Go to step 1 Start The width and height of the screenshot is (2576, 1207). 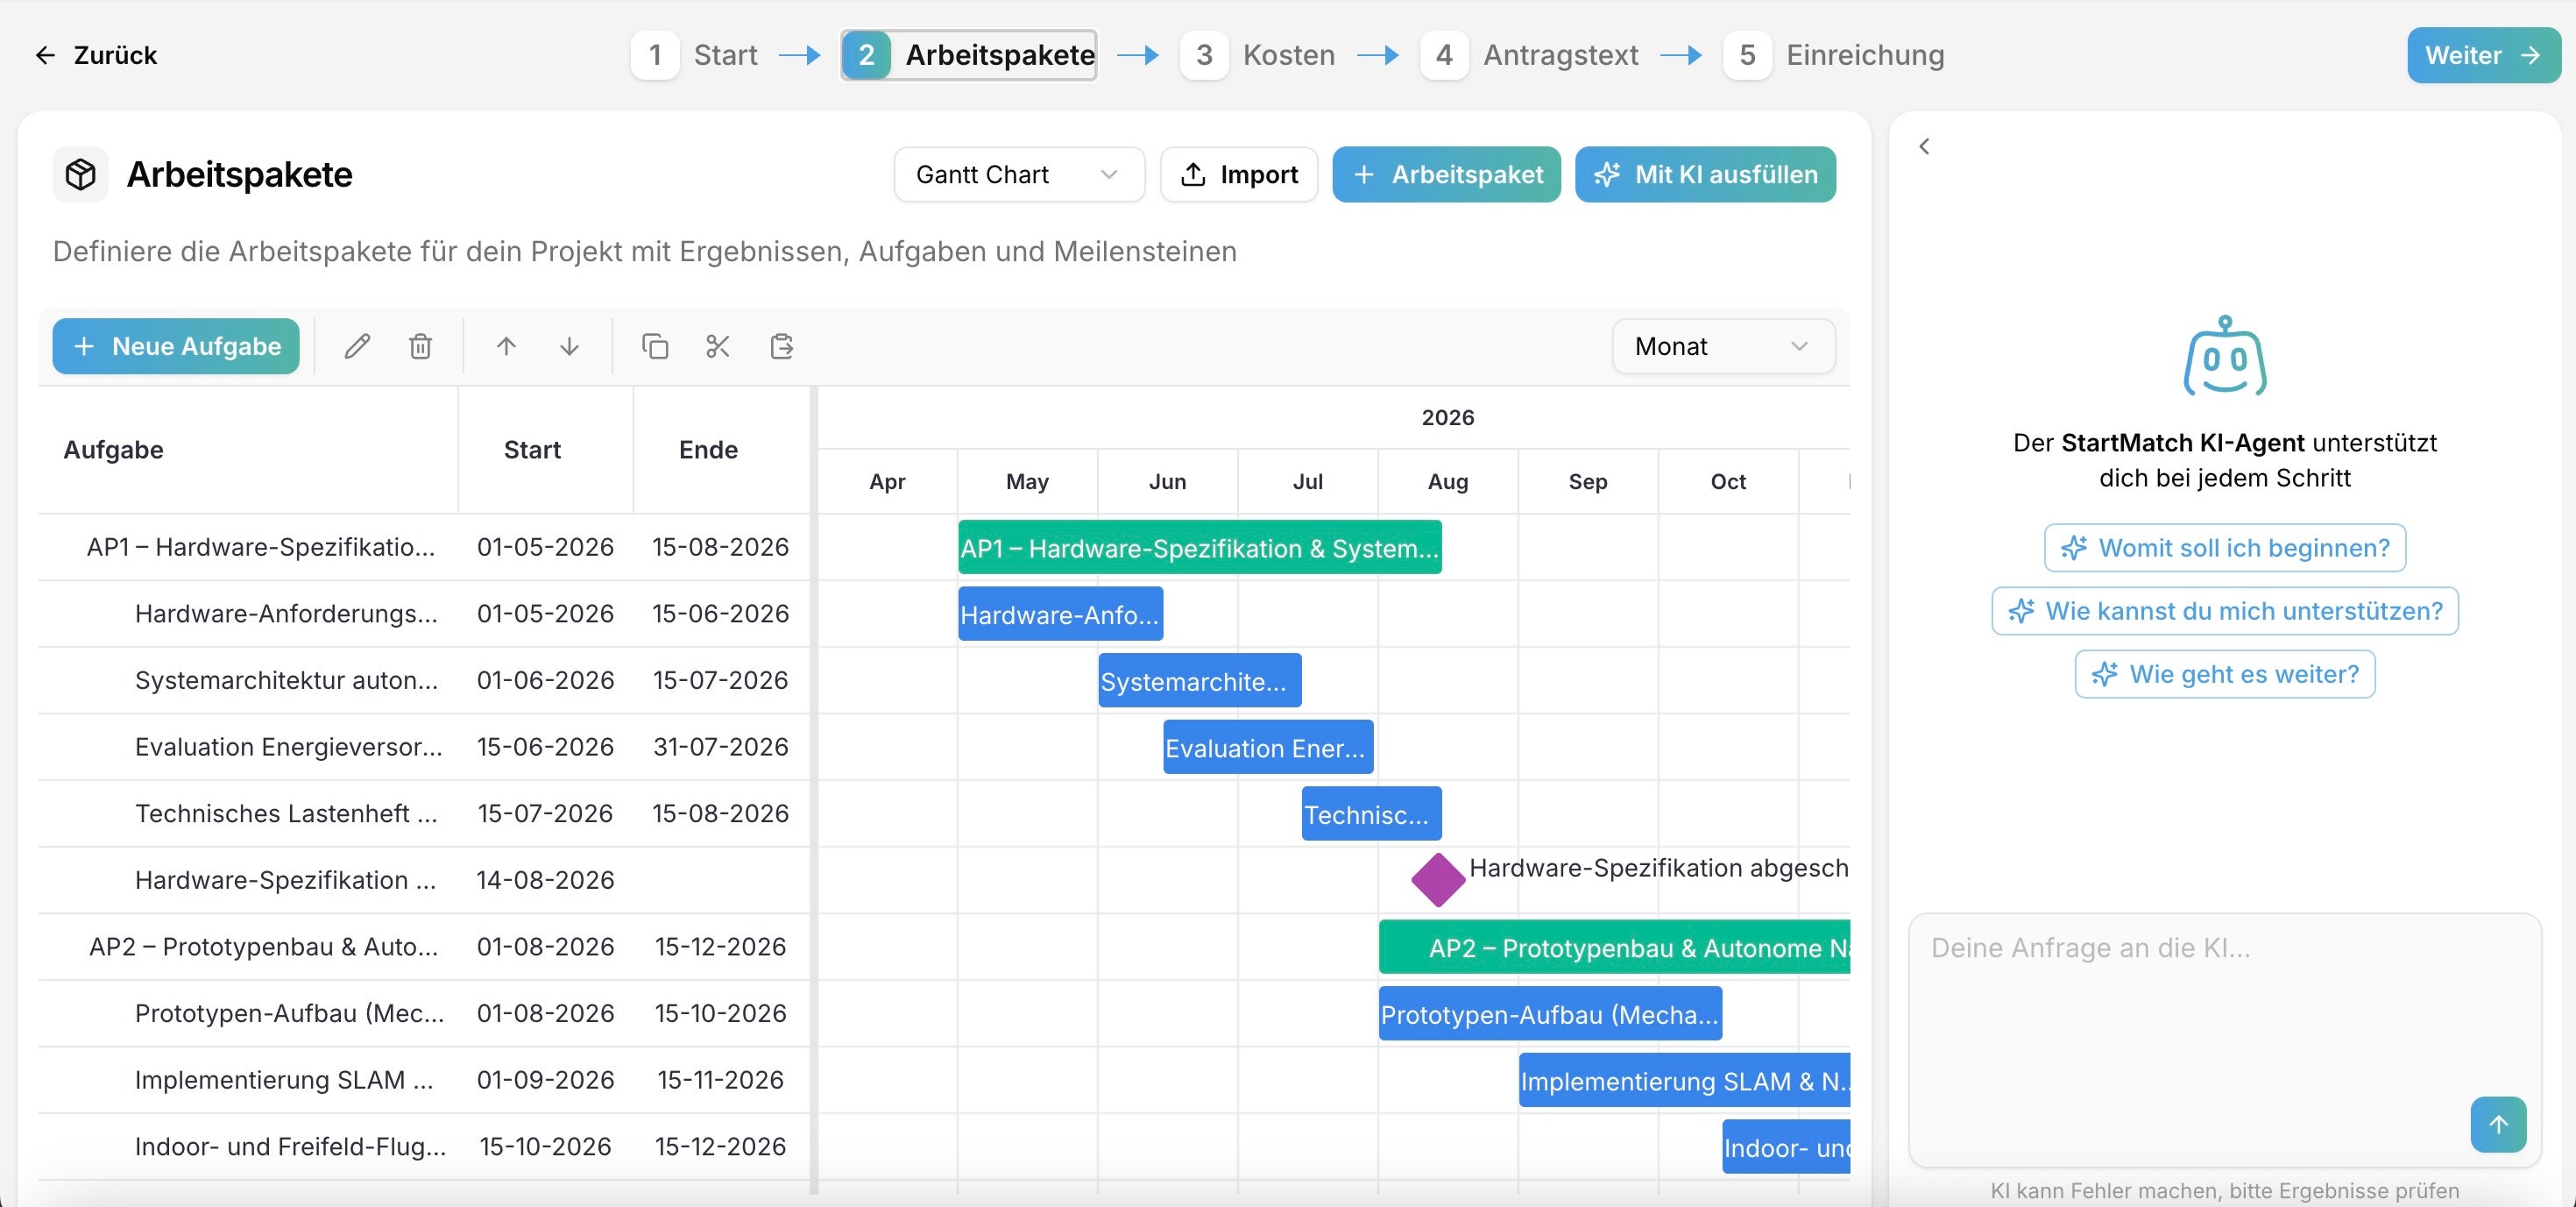coord(694,55)
